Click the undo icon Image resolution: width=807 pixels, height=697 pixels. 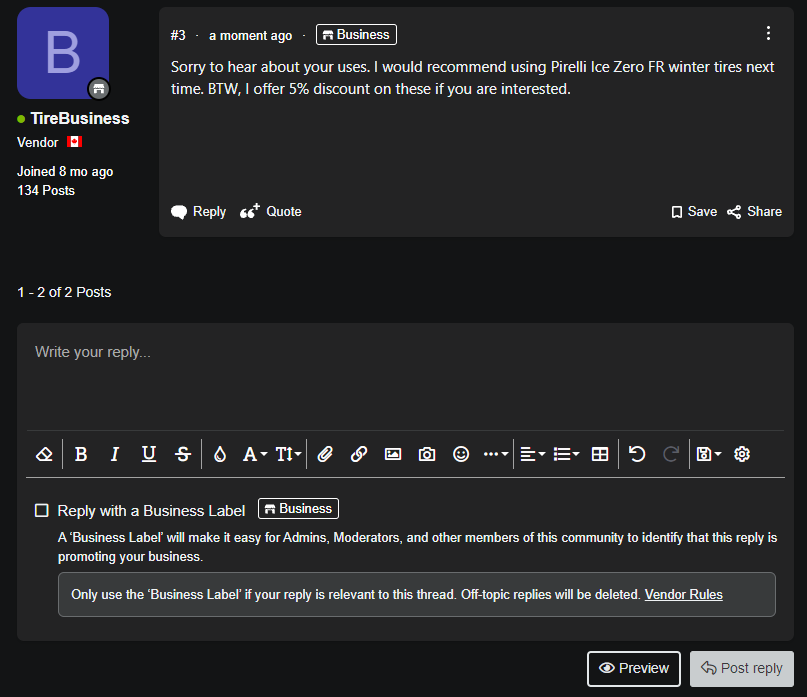coord(637,454)
